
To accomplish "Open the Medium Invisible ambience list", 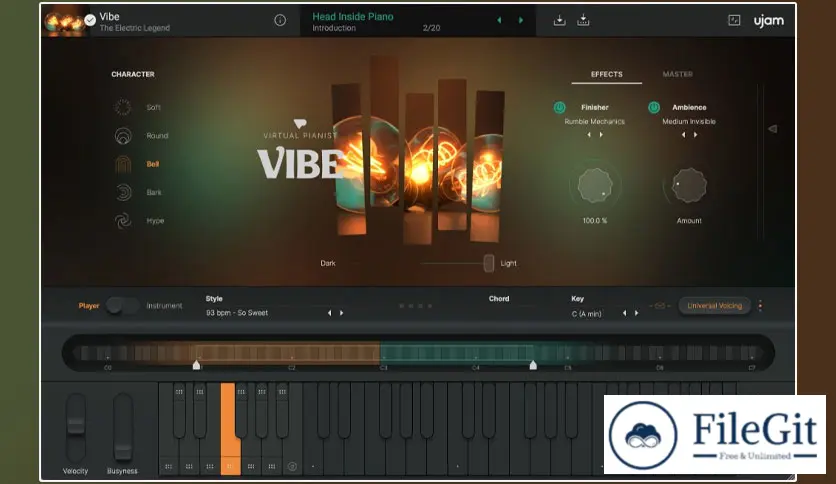I will click(689, 122).
